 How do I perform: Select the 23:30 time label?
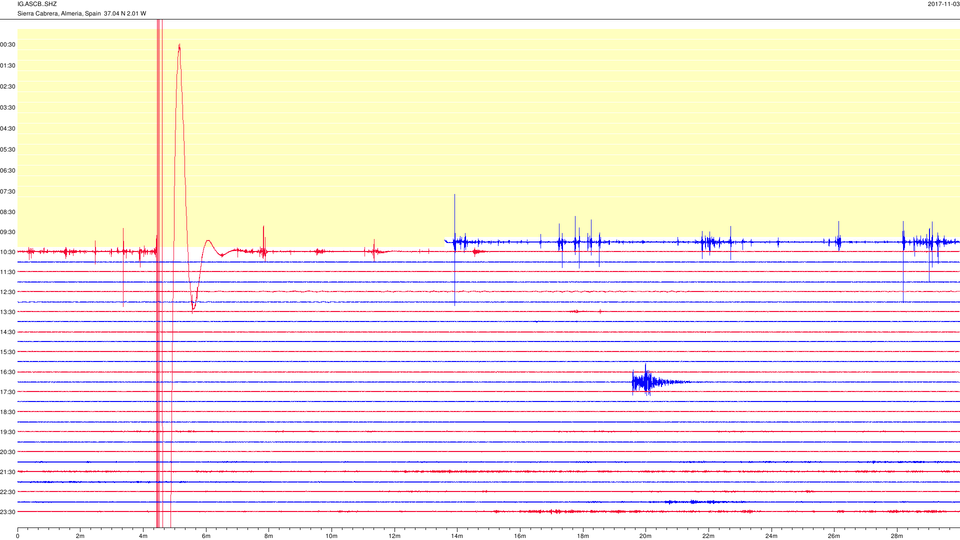pyautogui.click(x=8, y=512)
